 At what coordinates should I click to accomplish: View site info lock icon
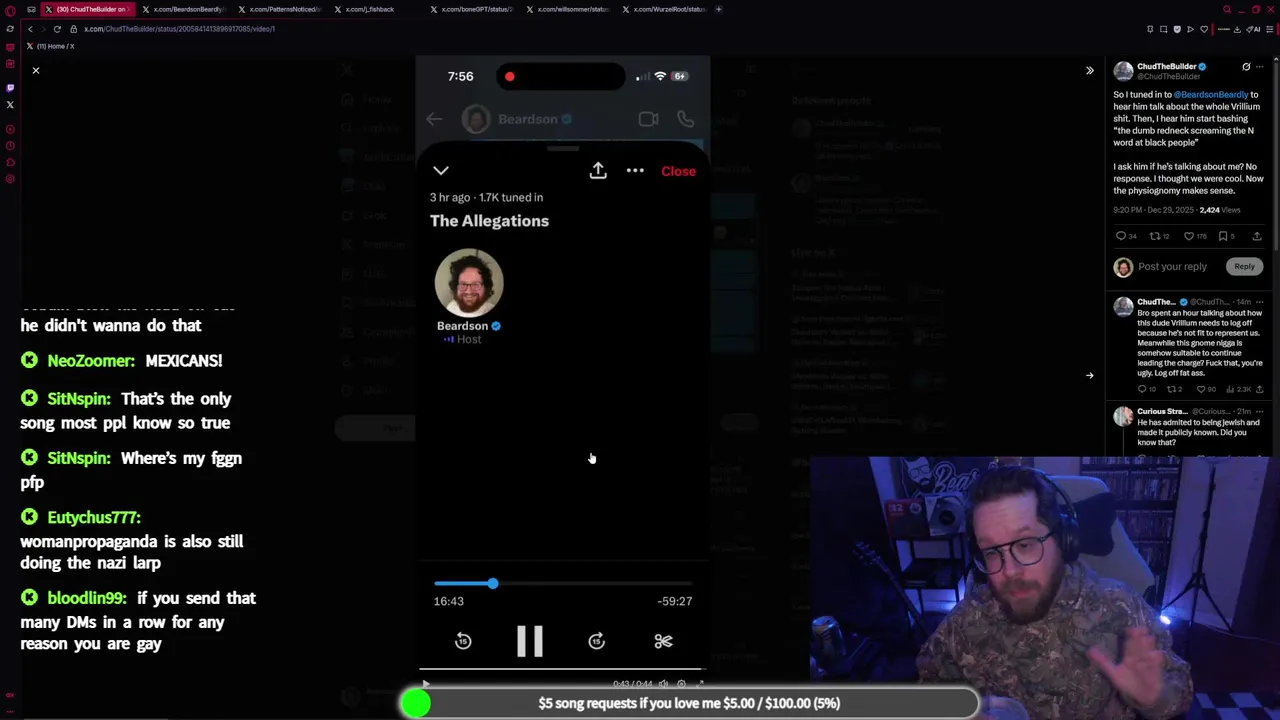73,29
